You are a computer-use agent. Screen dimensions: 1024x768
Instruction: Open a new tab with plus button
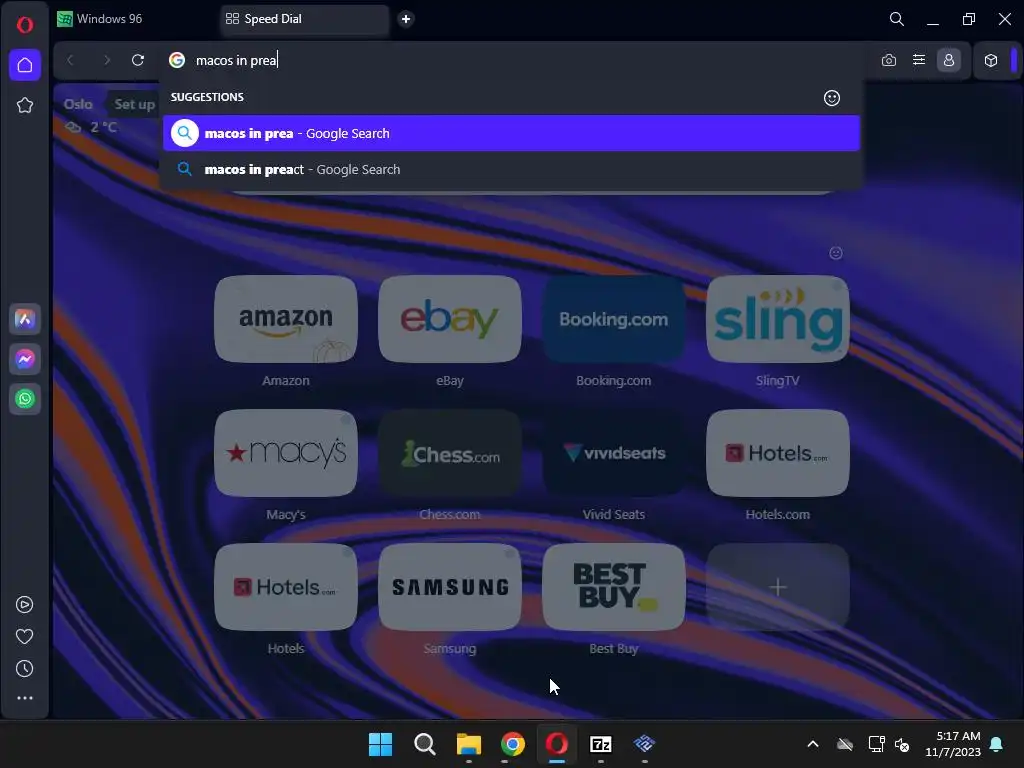(406, 19)
